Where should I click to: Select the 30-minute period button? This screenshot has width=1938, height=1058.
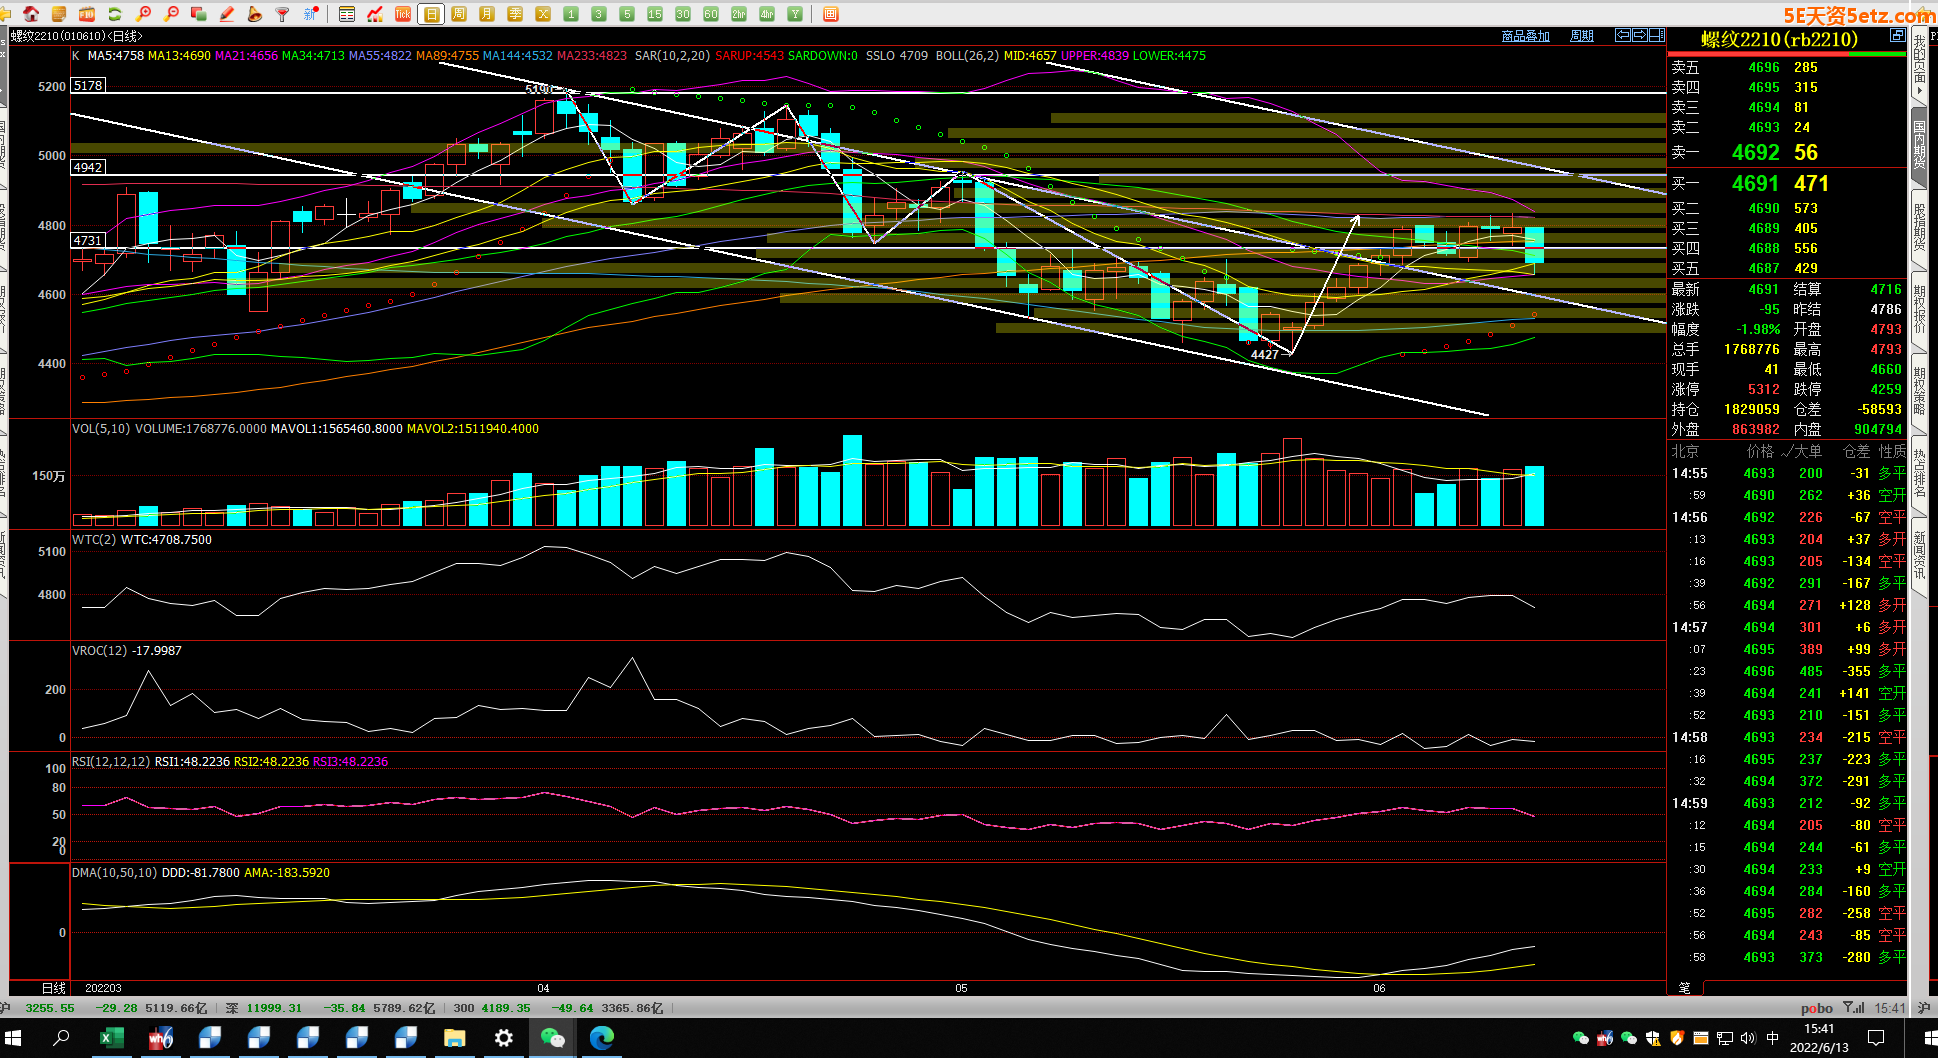coord(683,14)
